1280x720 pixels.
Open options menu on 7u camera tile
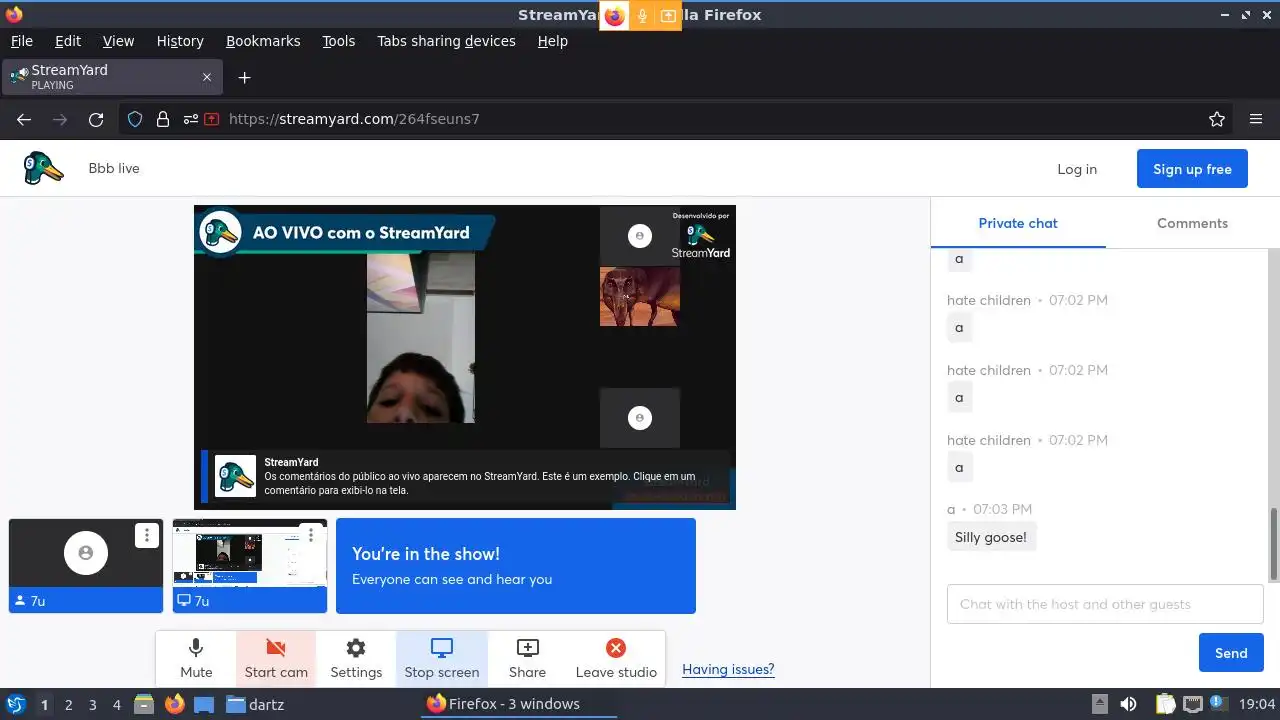click(147, 535)
